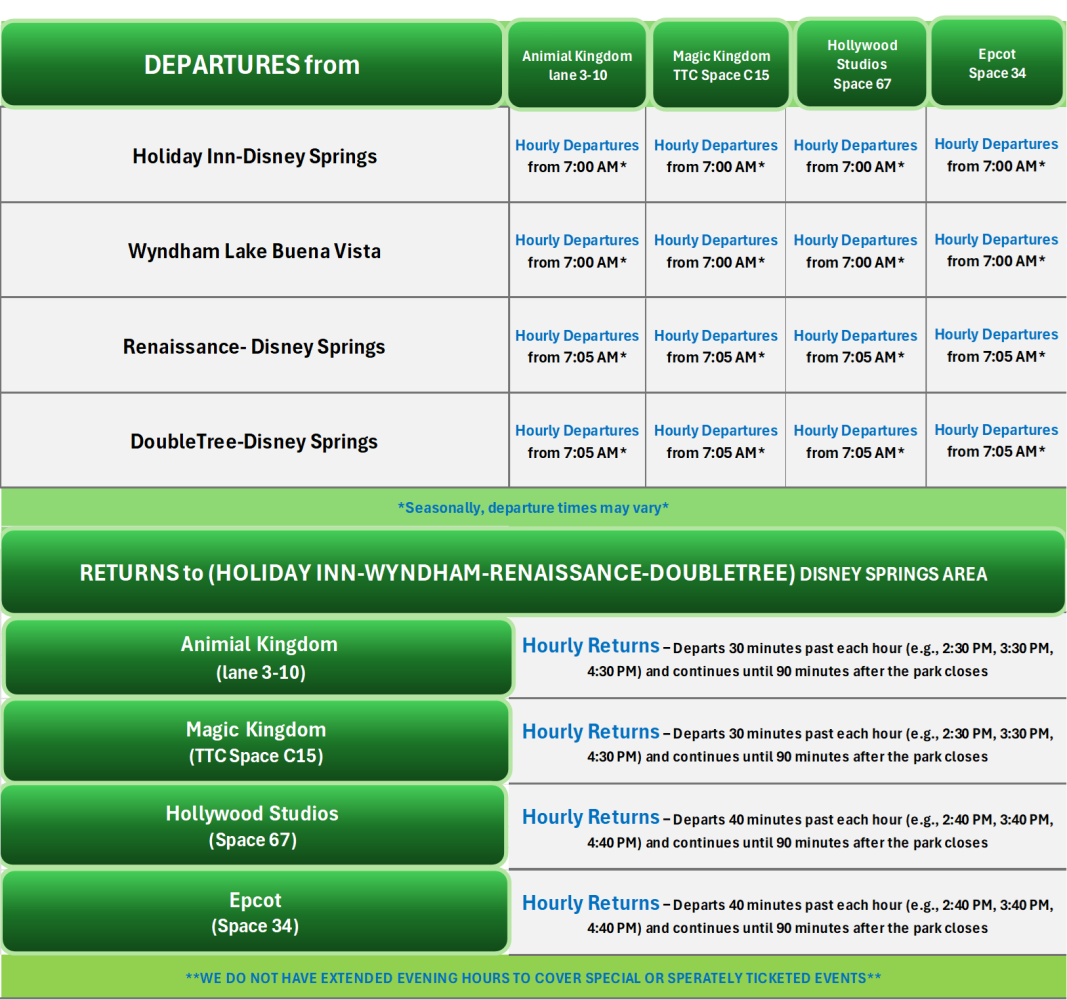Select Magic Kingdom (TTC Space C15) returns button
The height and width of the screenshot is (1000, 1067).
point(256,742)
